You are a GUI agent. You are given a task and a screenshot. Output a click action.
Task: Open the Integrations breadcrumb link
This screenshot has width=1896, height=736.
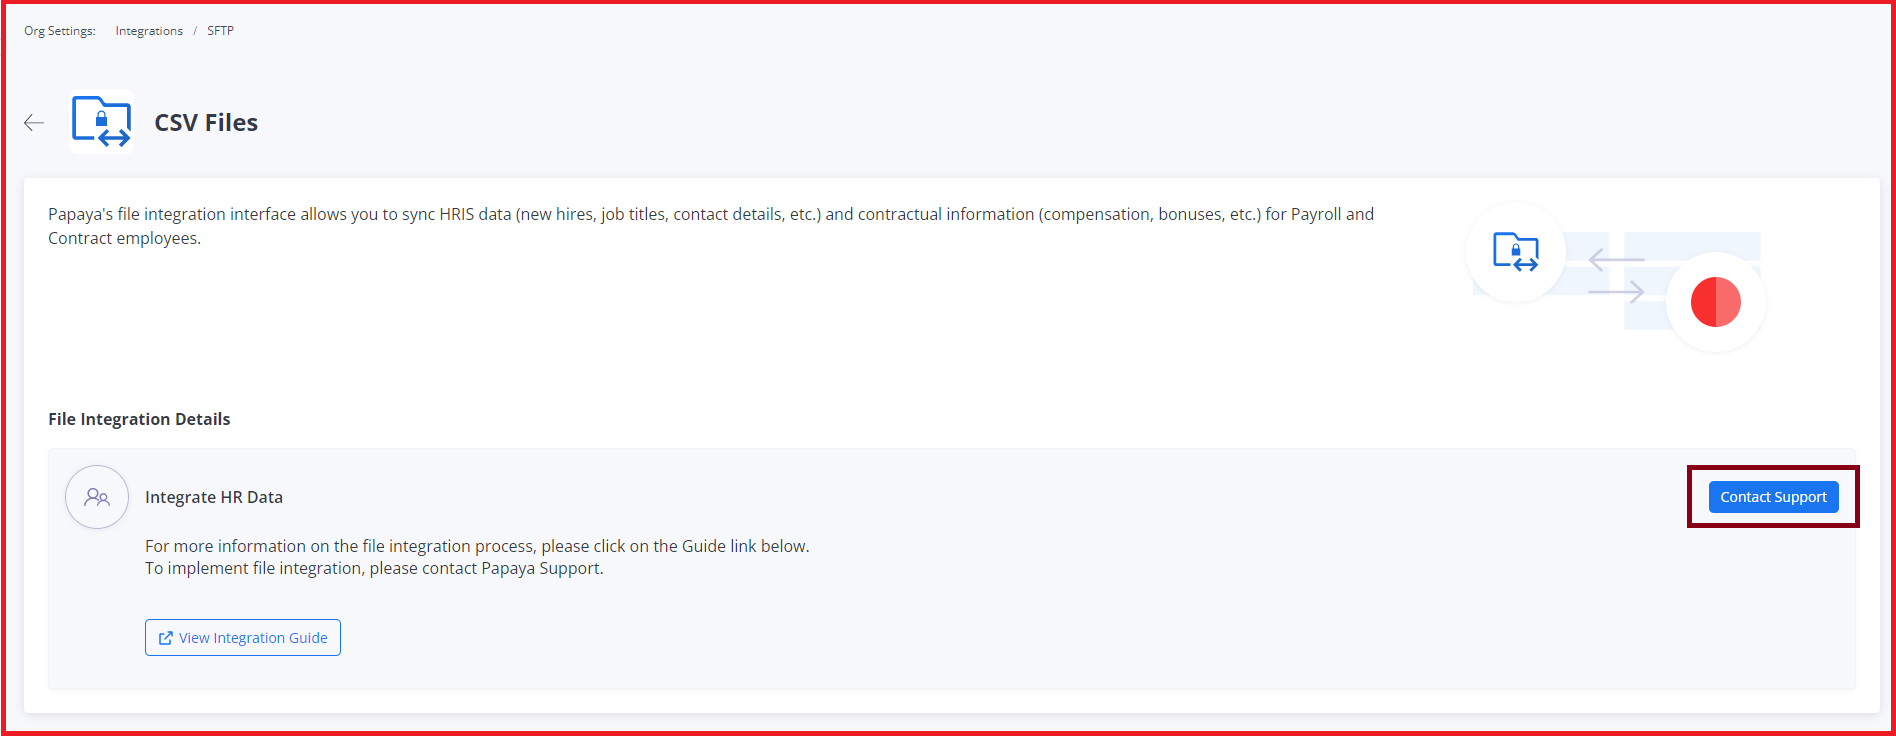(x=149, y=31)
